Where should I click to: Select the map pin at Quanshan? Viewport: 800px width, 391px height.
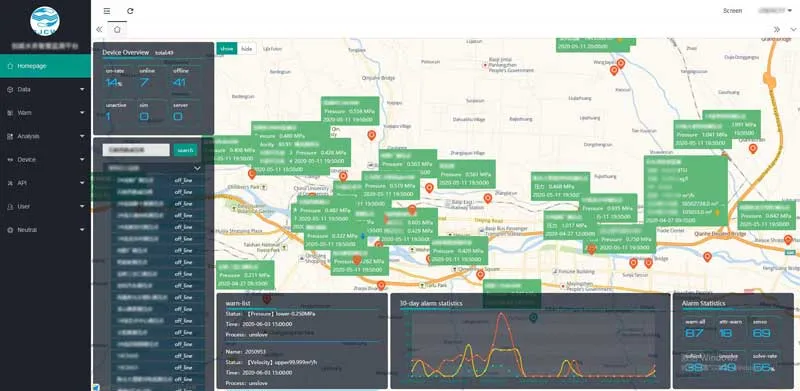(x=753, y=149)
